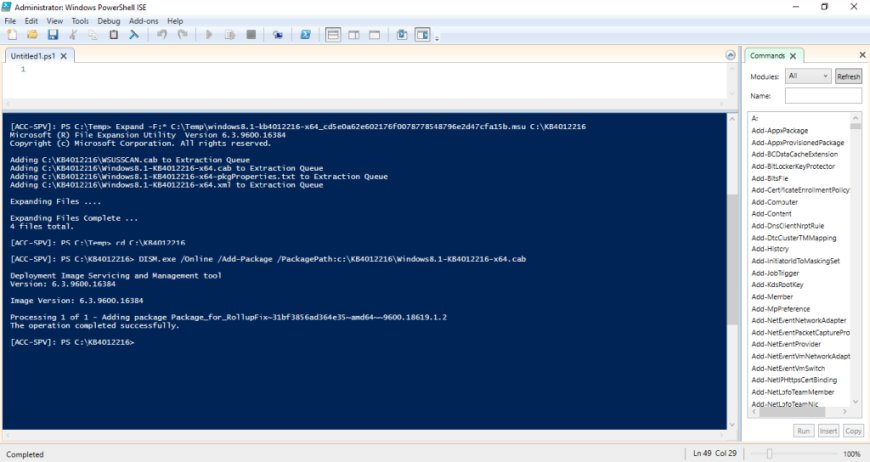
Task: Open the File menu
Action: (10, 21)
